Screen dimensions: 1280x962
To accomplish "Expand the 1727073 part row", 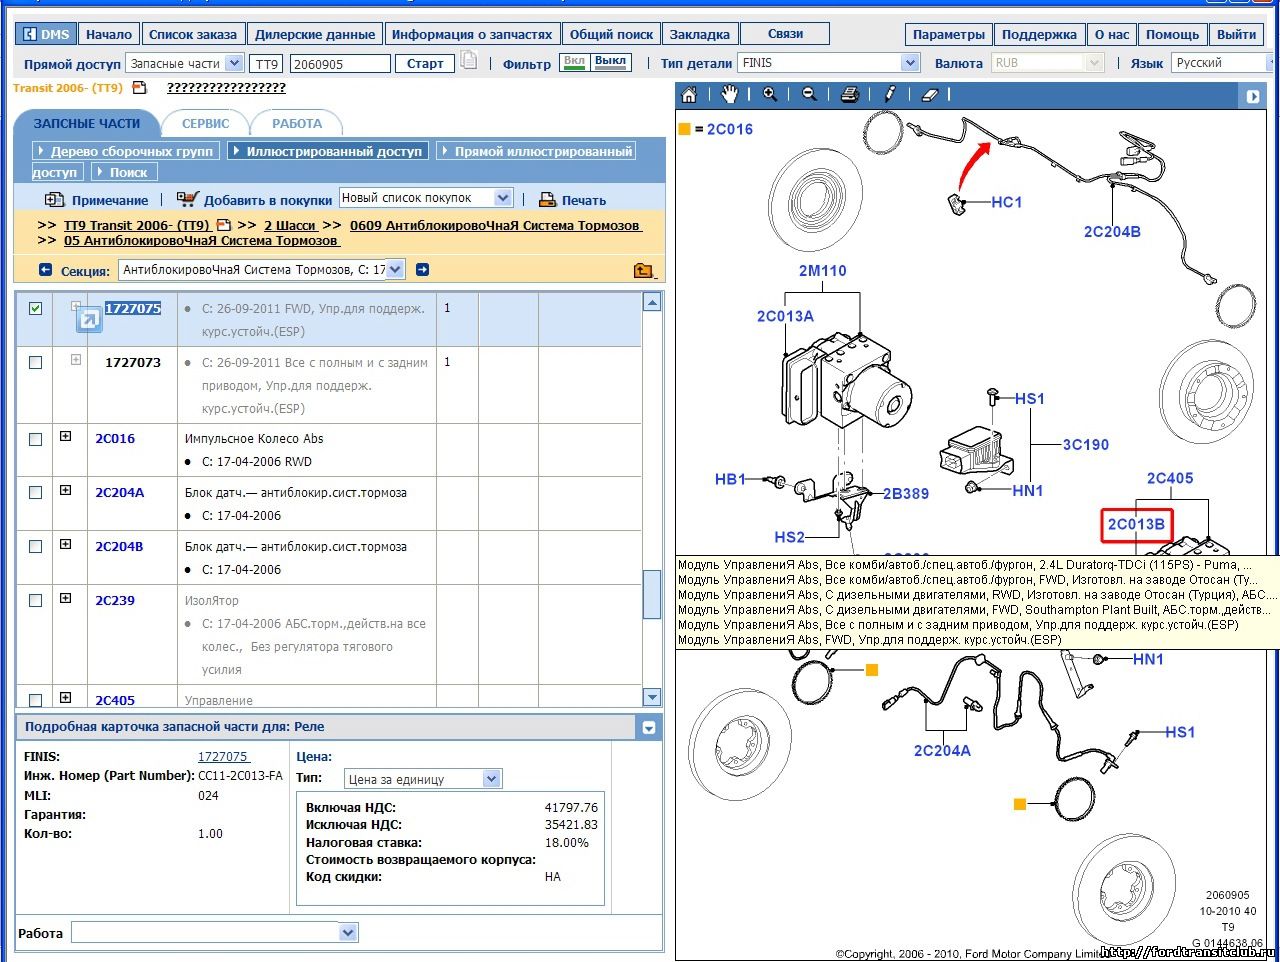I will [x=75, y=360].
